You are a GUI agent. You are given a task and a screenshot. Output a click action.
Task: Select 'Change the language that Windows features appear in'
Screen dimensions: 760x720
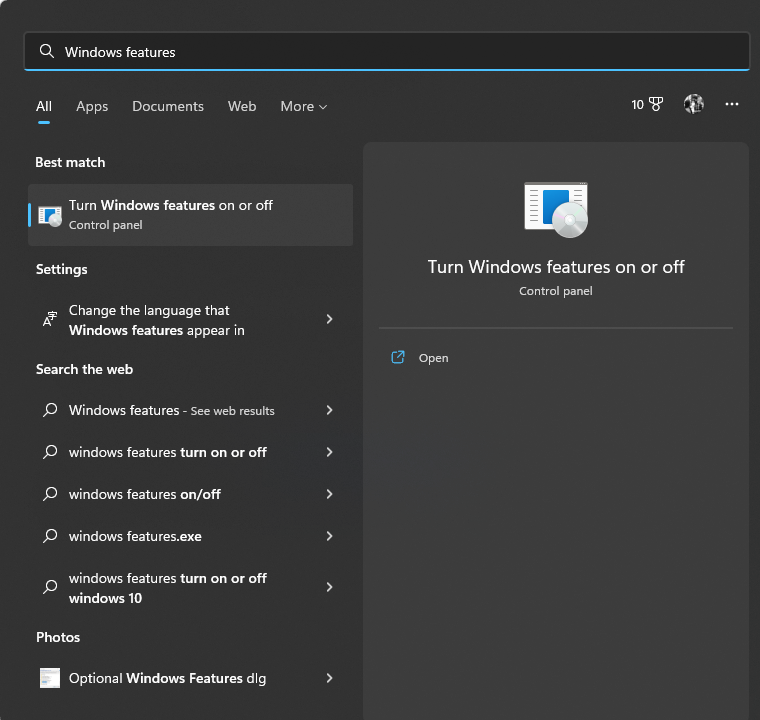click(190, 320)
